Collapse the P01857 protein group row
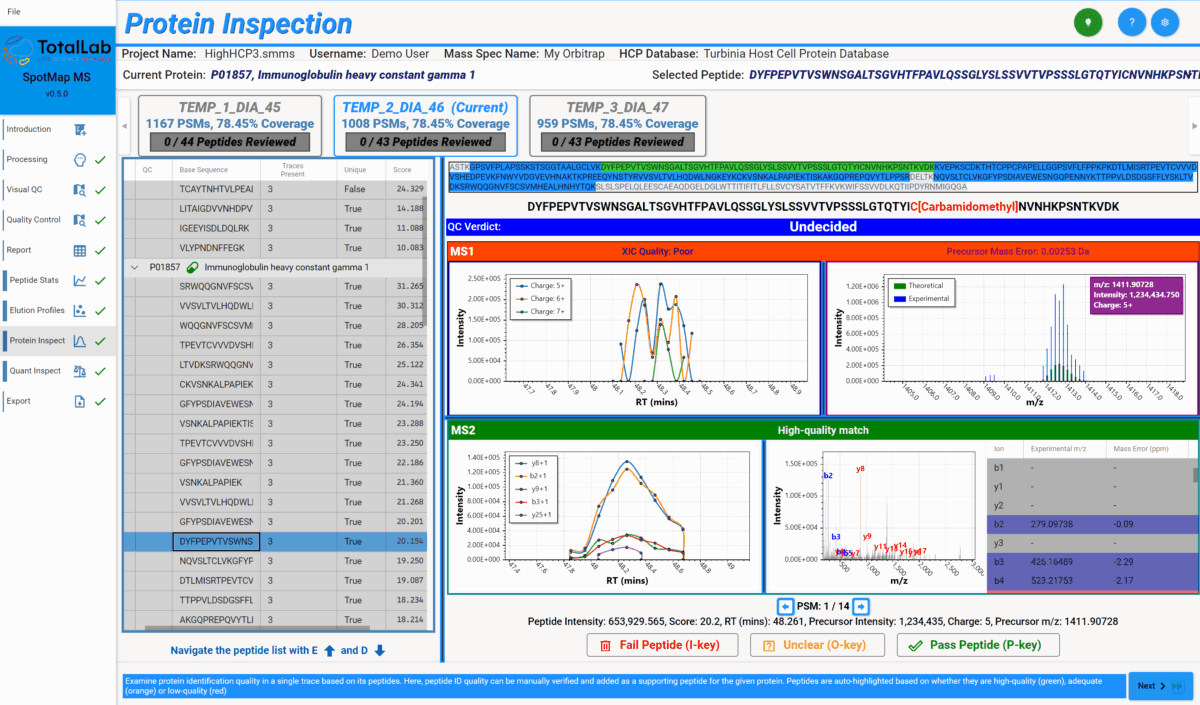The width and height of the screenshot is (1200, 705). click(135, 268)
